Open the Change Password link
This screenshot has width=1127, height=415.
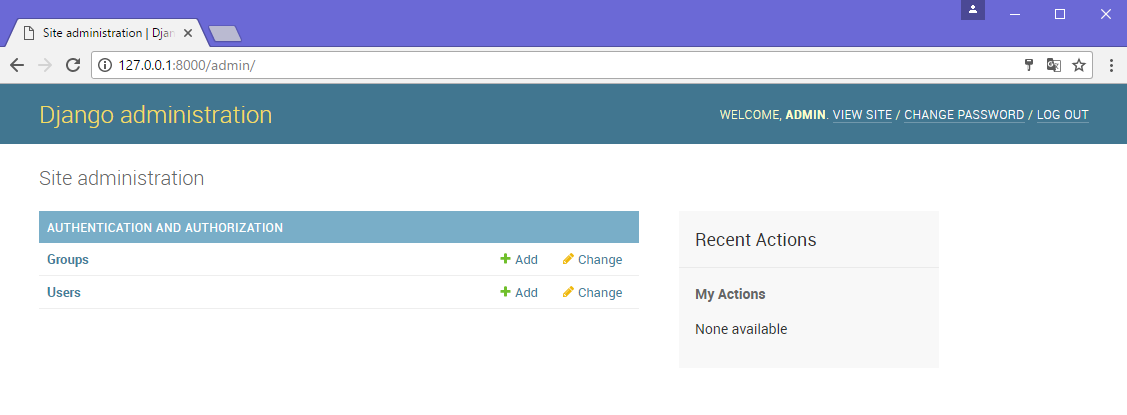click(x=964, y=115)
